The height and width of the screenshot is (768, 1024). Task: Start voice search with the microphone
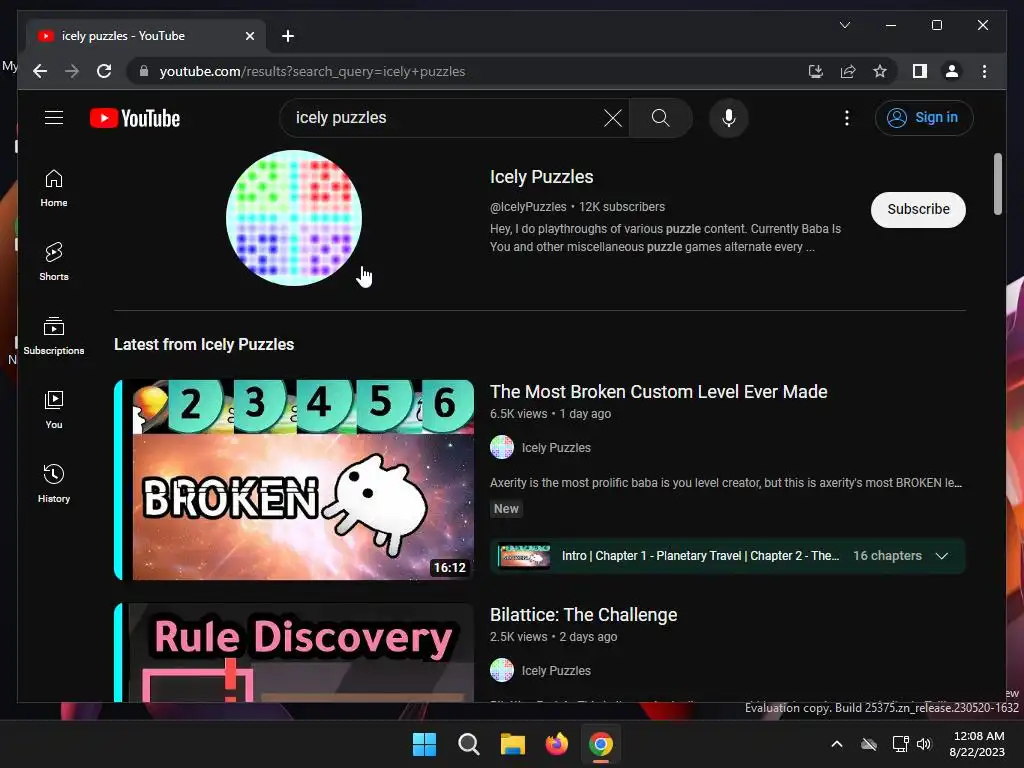[729, 118]
